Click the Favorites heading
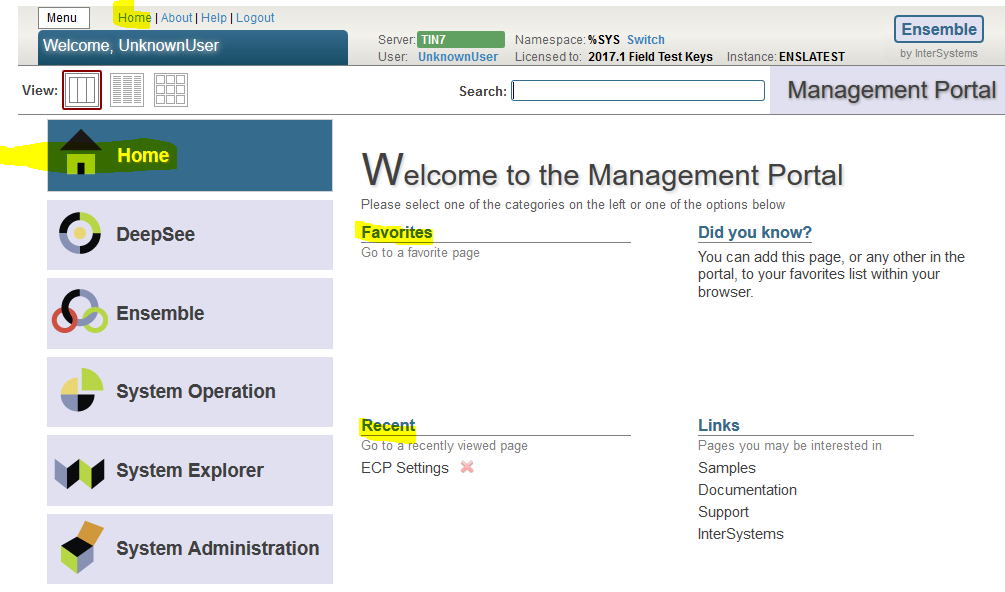Viewport: 1005px width, 592px height. [397, 233]
